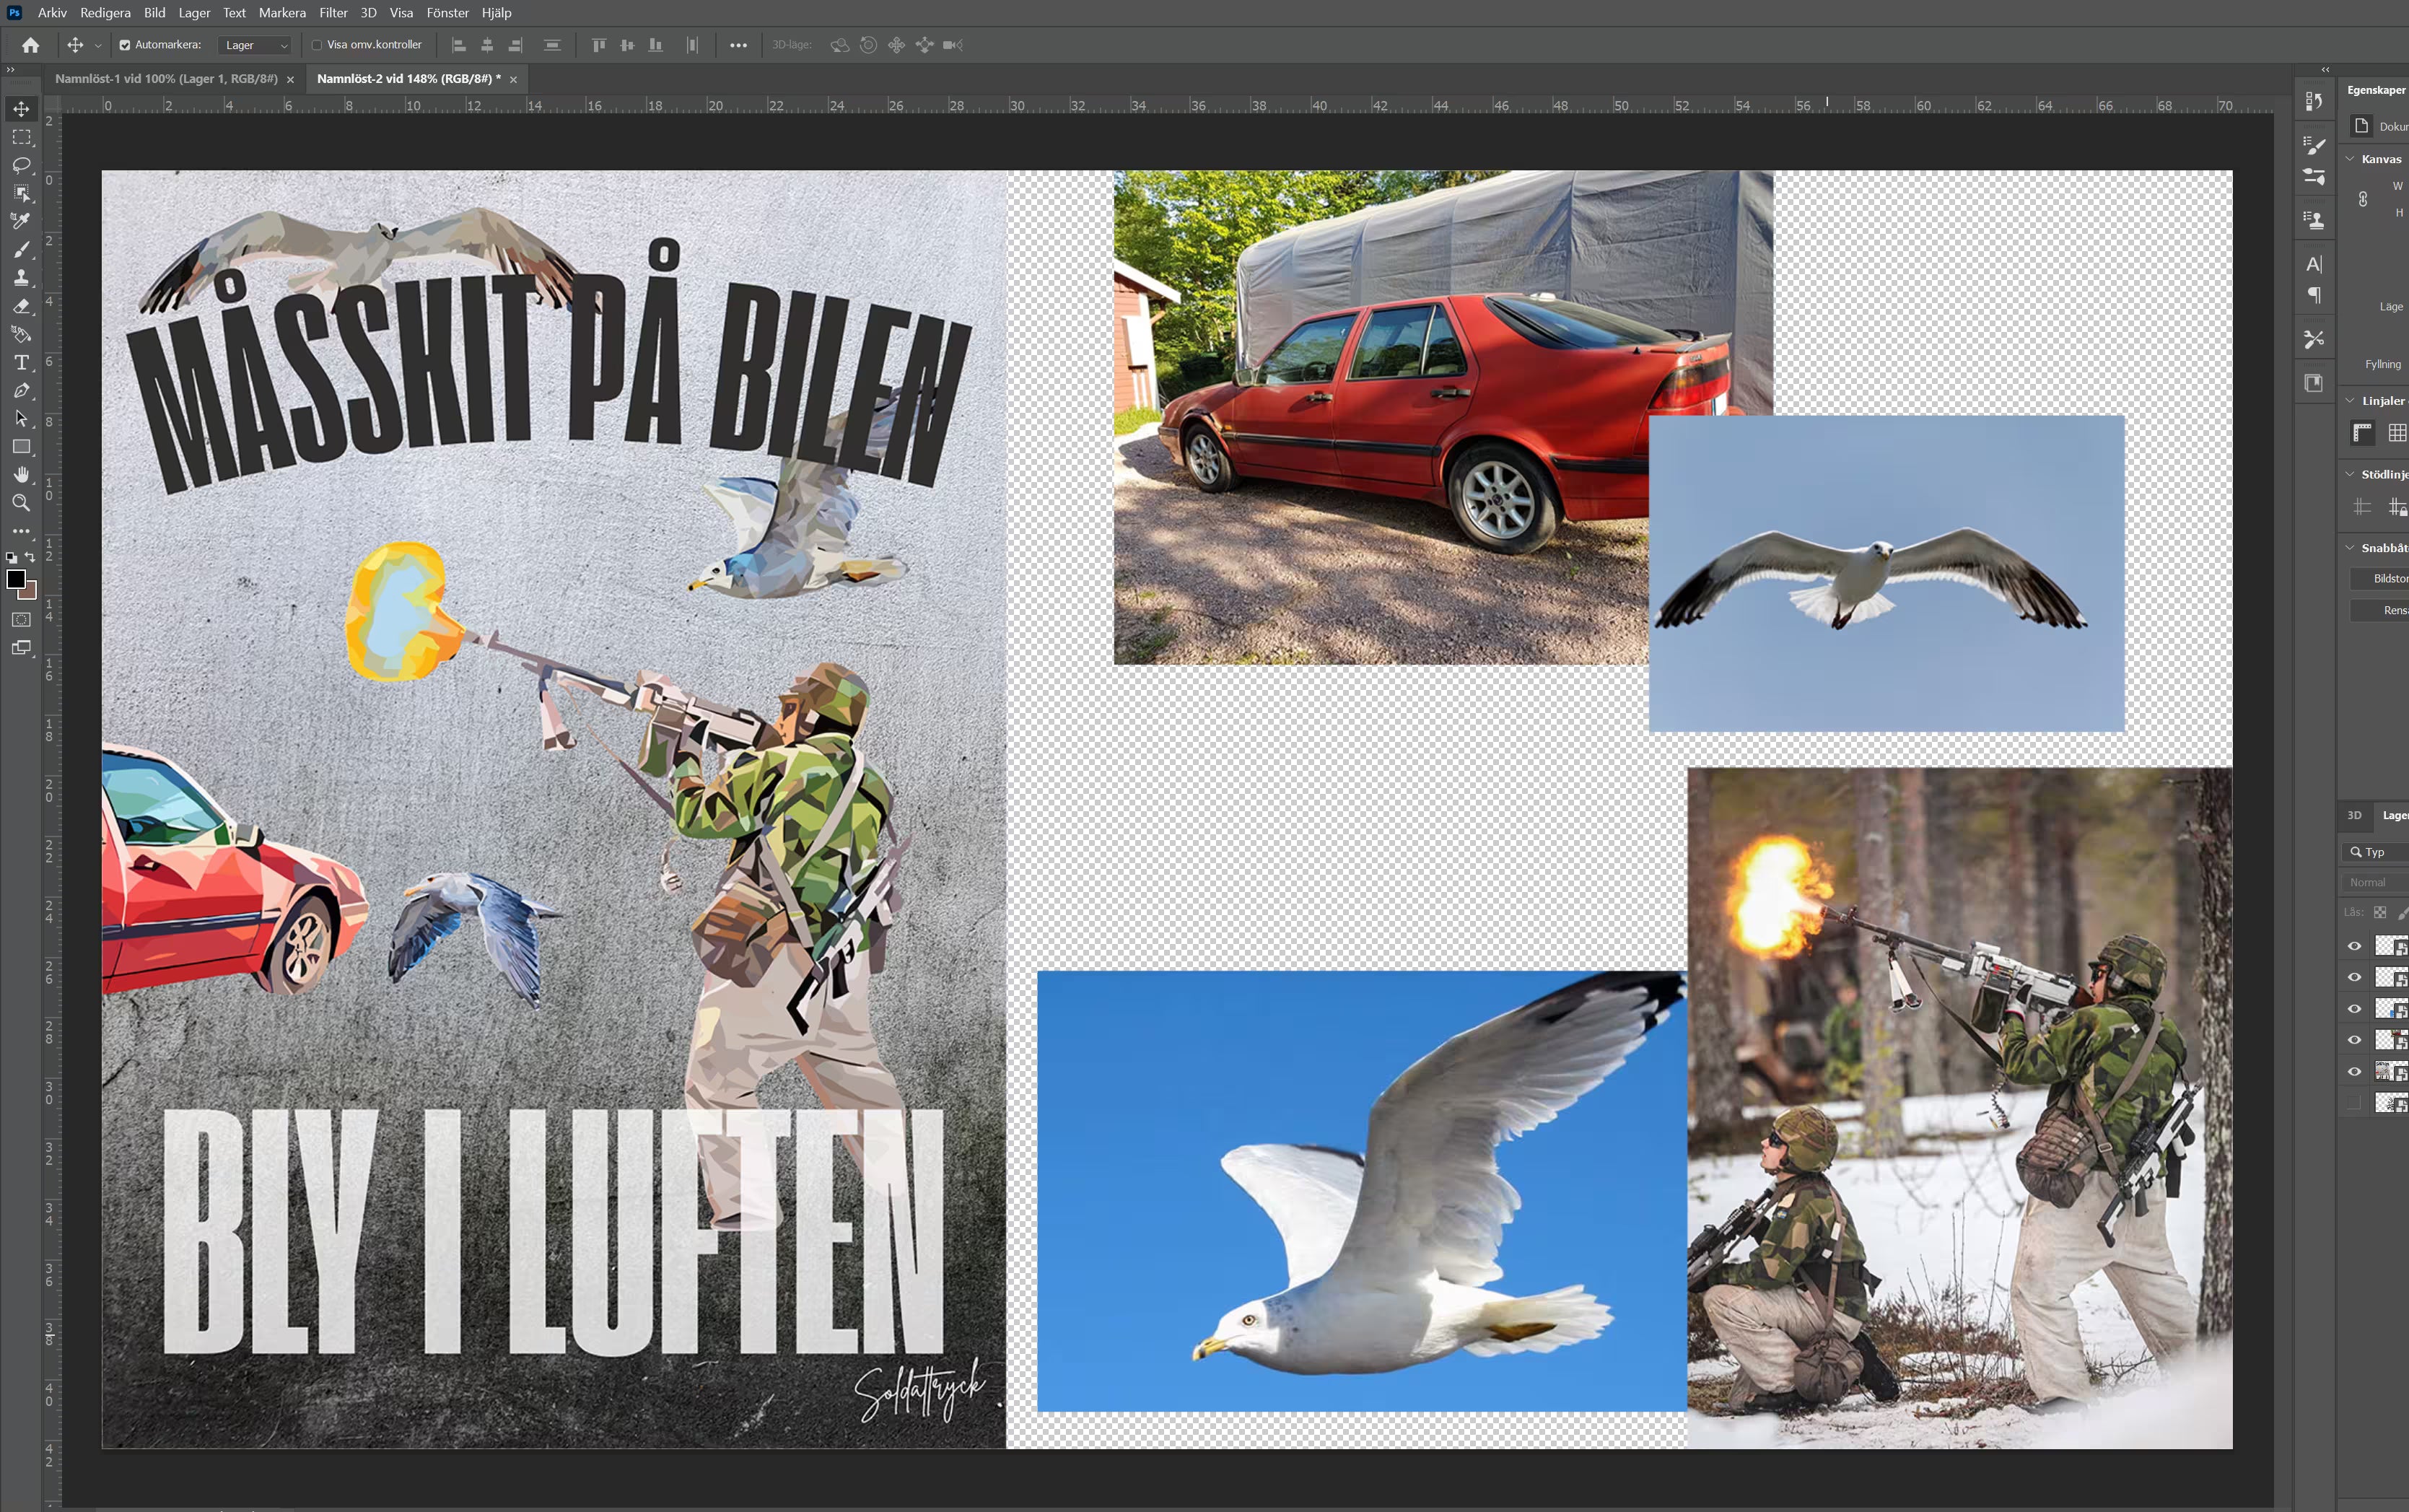Collapse the Kanvas section
Screen dimensions: 2409x1512
(x=2350, y=159)
